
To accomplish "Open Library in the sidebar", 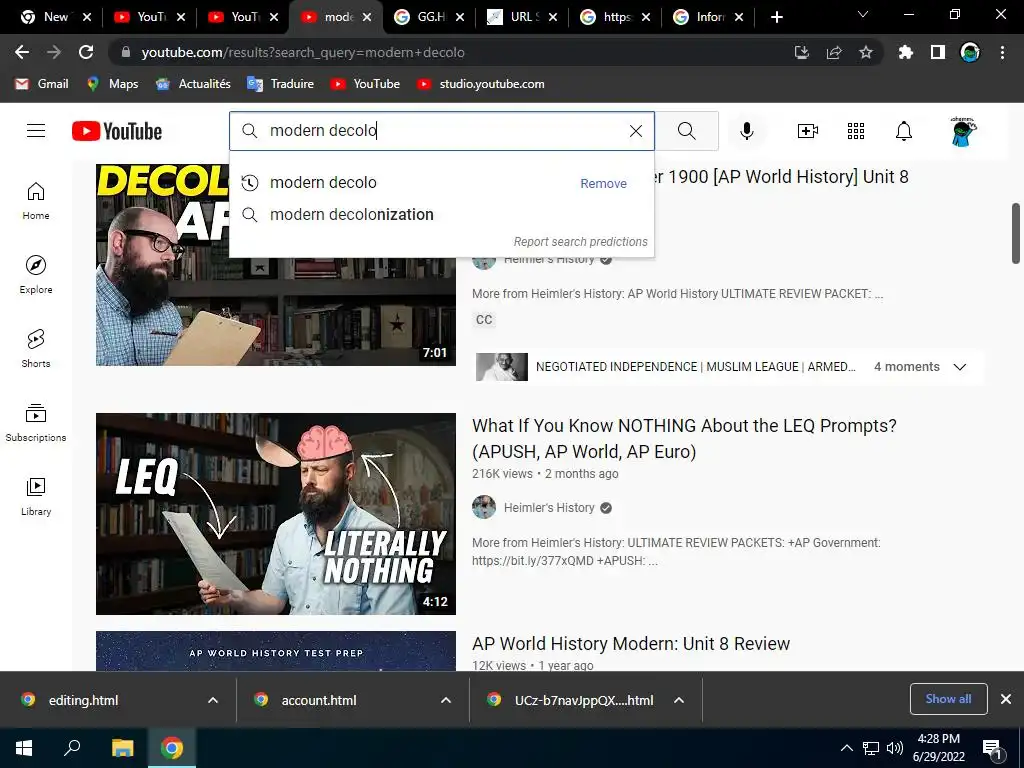I will pos(36,496).
